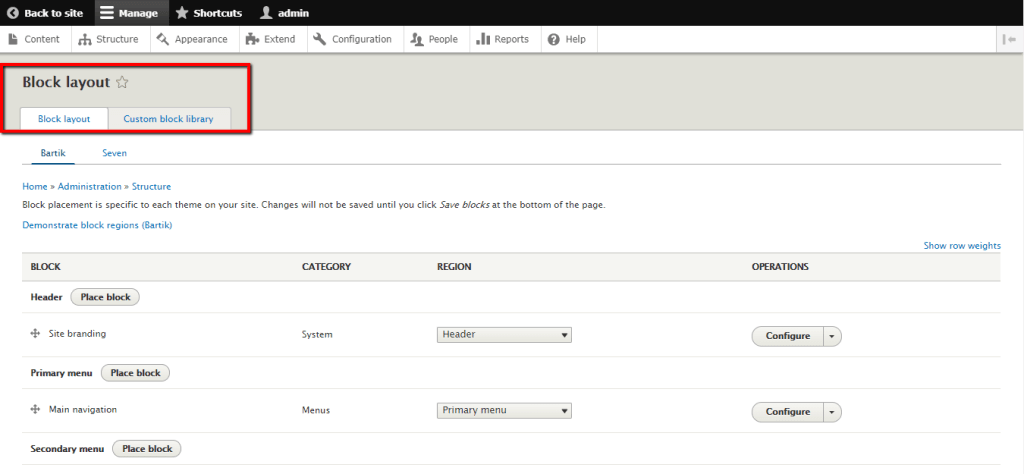Click the Back to site arrow icon
Screen dimensions: 1024x474
(12, 13)
